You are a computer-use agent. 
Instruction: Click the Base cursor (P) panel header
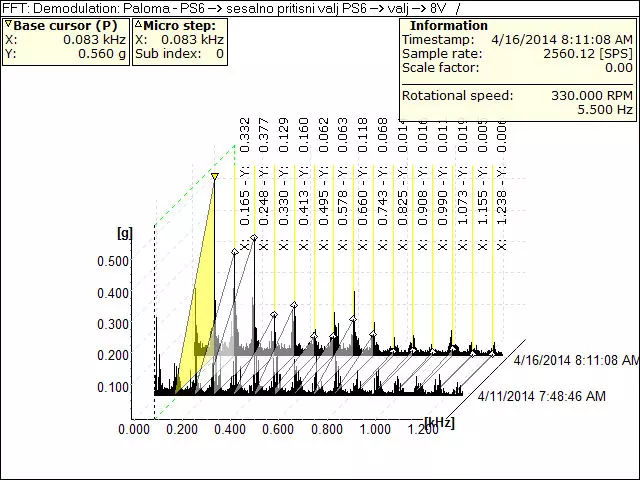(65, 25)
